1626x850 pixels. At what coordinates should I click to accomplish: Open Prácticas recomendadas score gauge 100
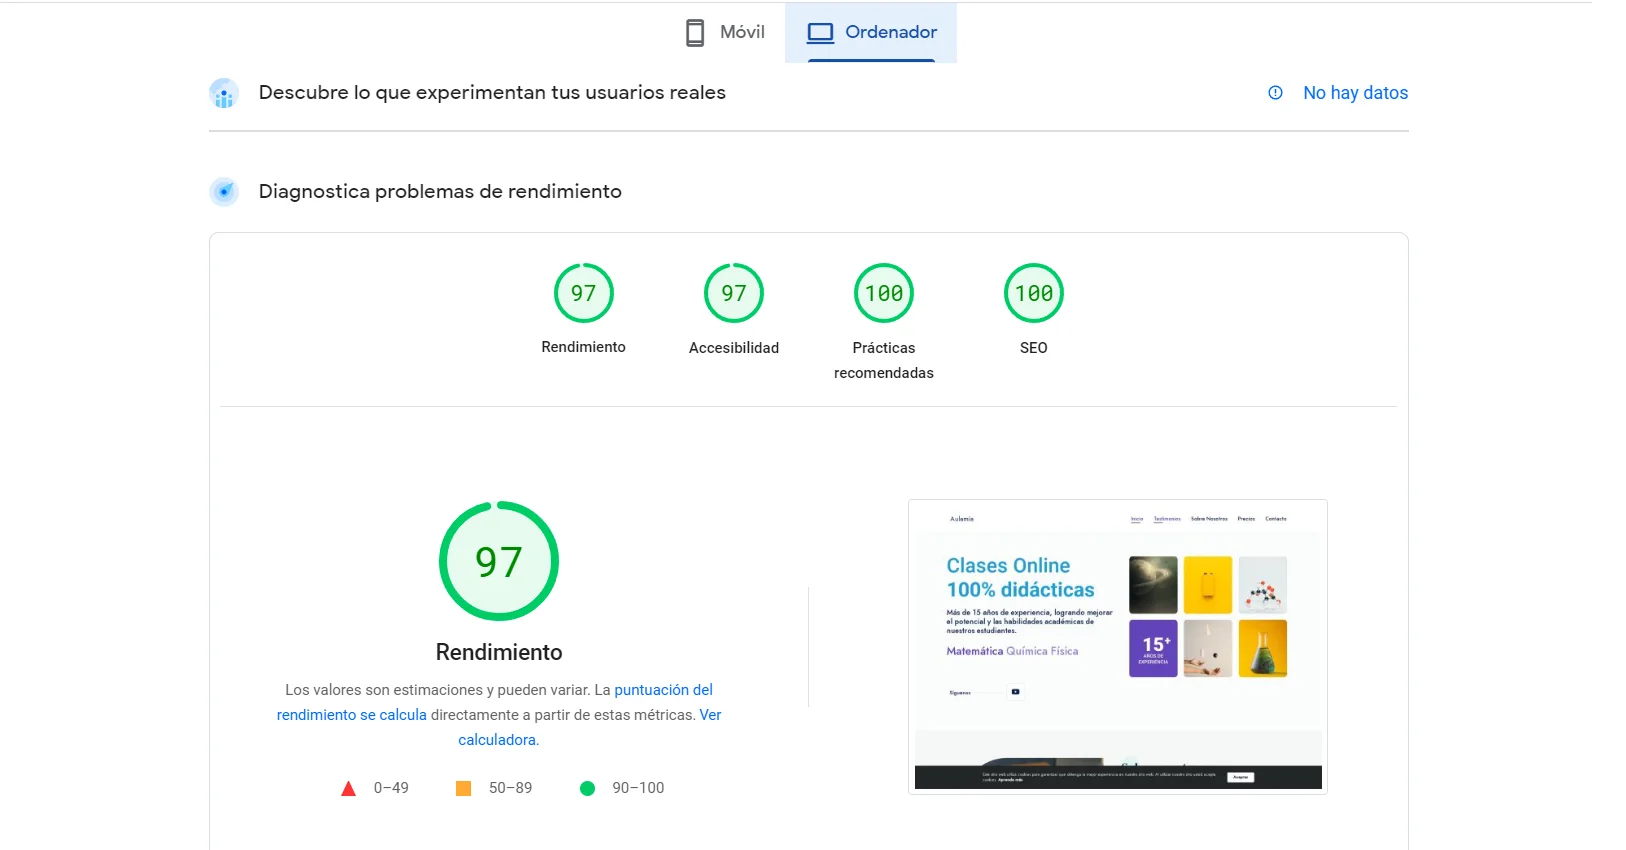pyautogui.click(x=884, y=293)
